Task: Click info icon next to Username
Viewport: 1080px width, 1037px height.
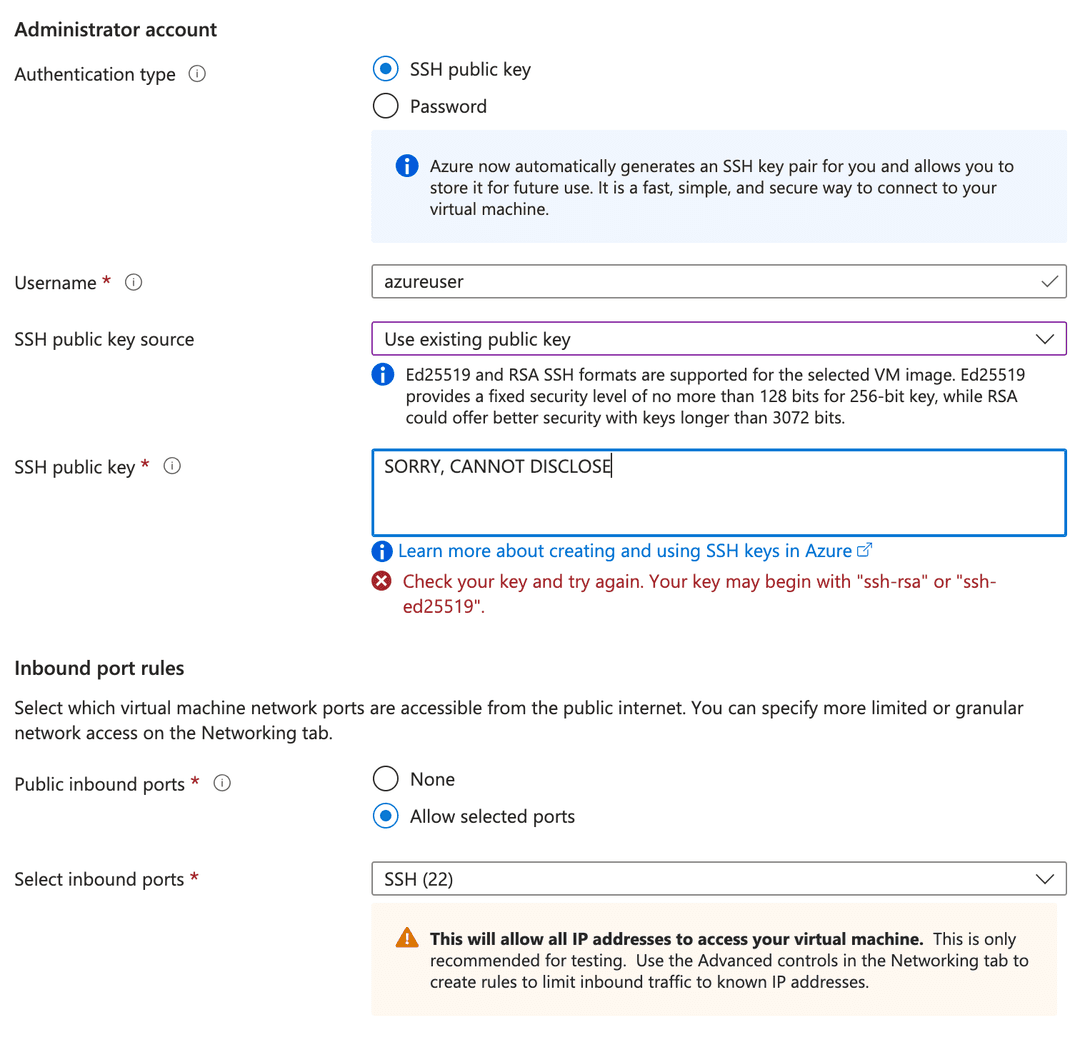Action: [x=133, y=282]
